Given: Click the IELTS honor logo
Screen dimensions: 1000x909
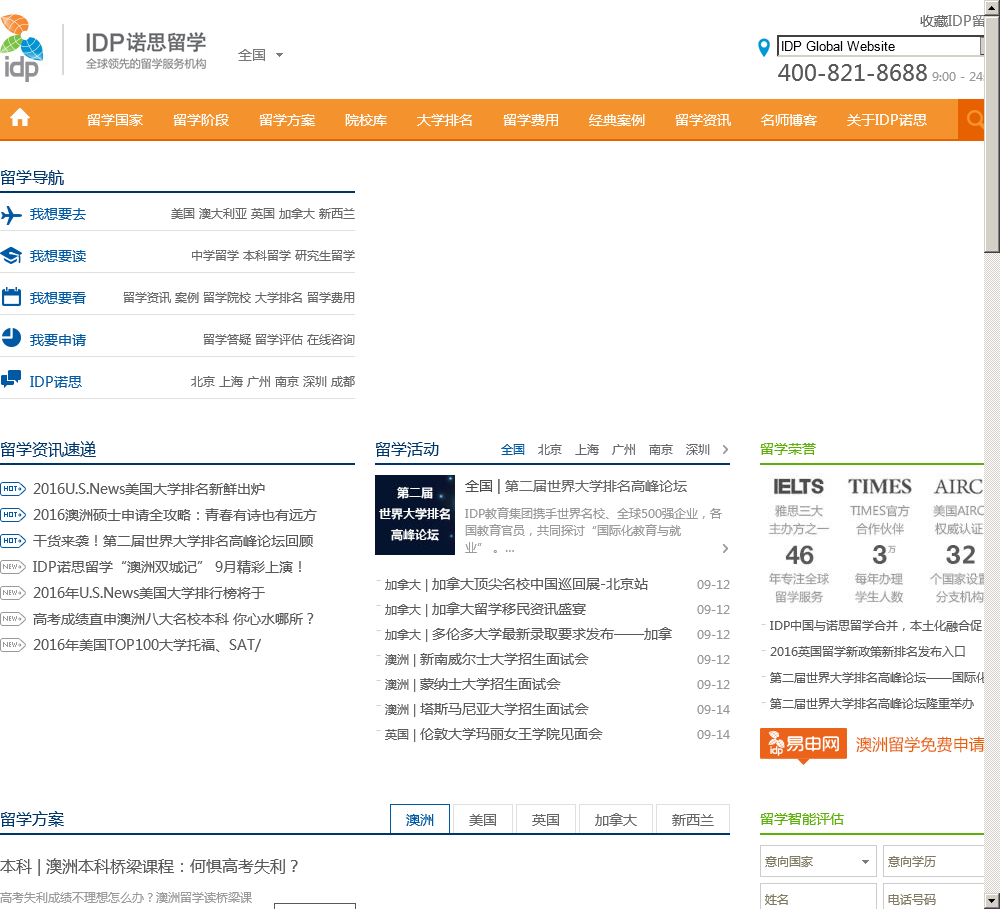Looking at the screenshot, I should tap(798, 487).
